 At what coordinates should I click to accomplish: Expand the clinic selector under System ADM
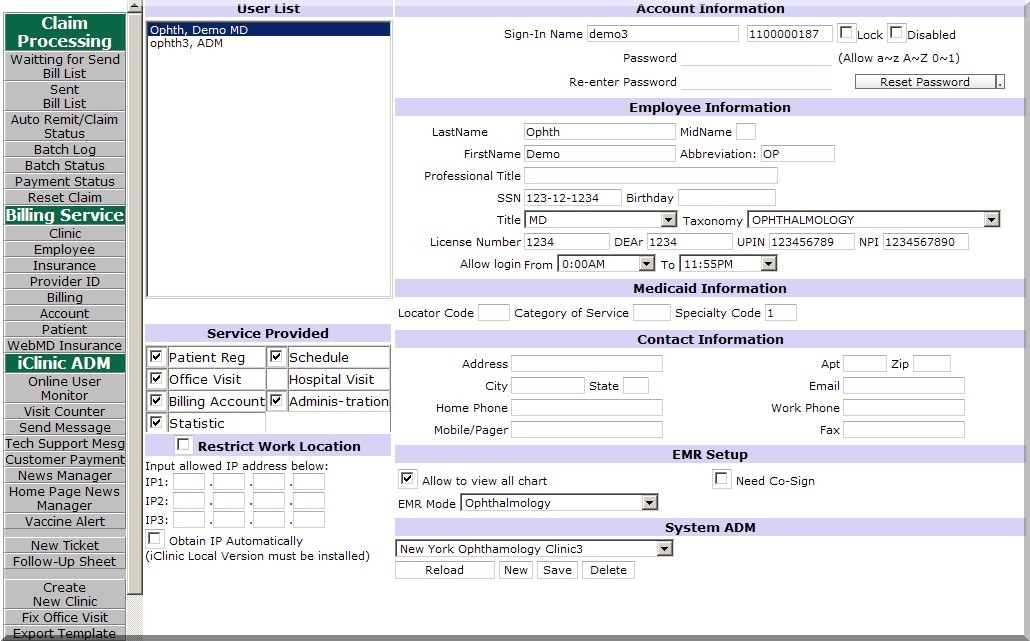click(x=664, y=548)
